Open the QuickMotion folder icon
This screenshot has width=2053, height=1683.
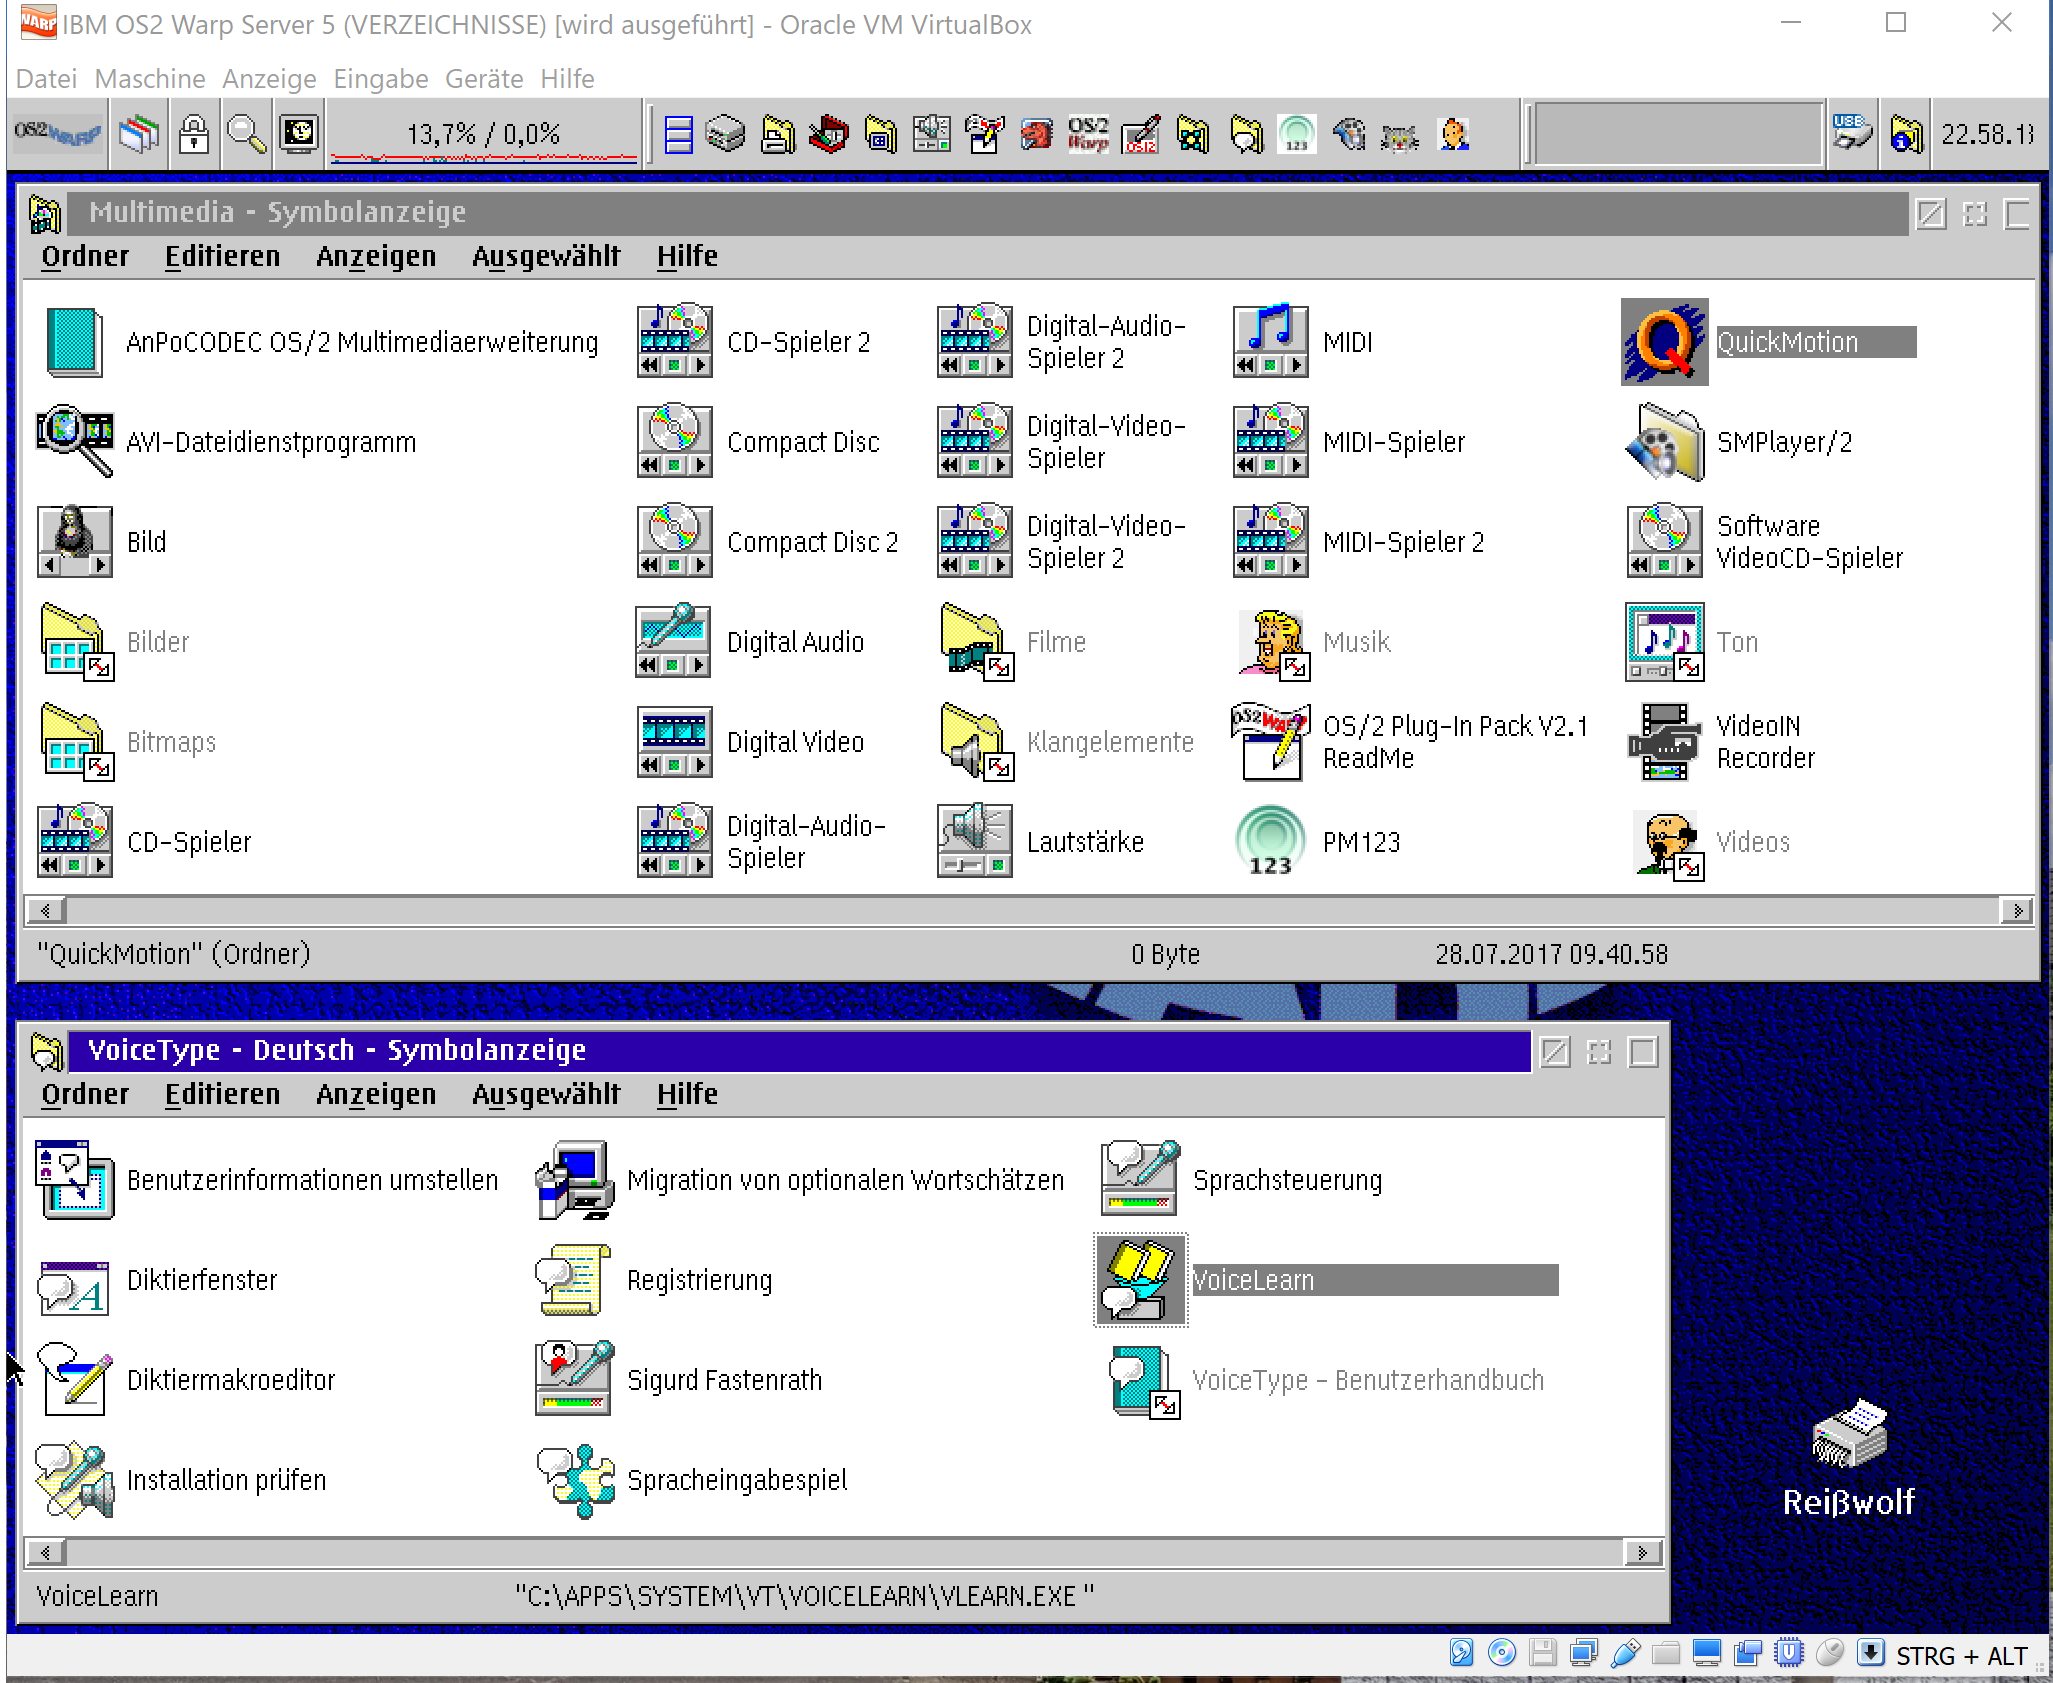click(x=1664, y=342)
